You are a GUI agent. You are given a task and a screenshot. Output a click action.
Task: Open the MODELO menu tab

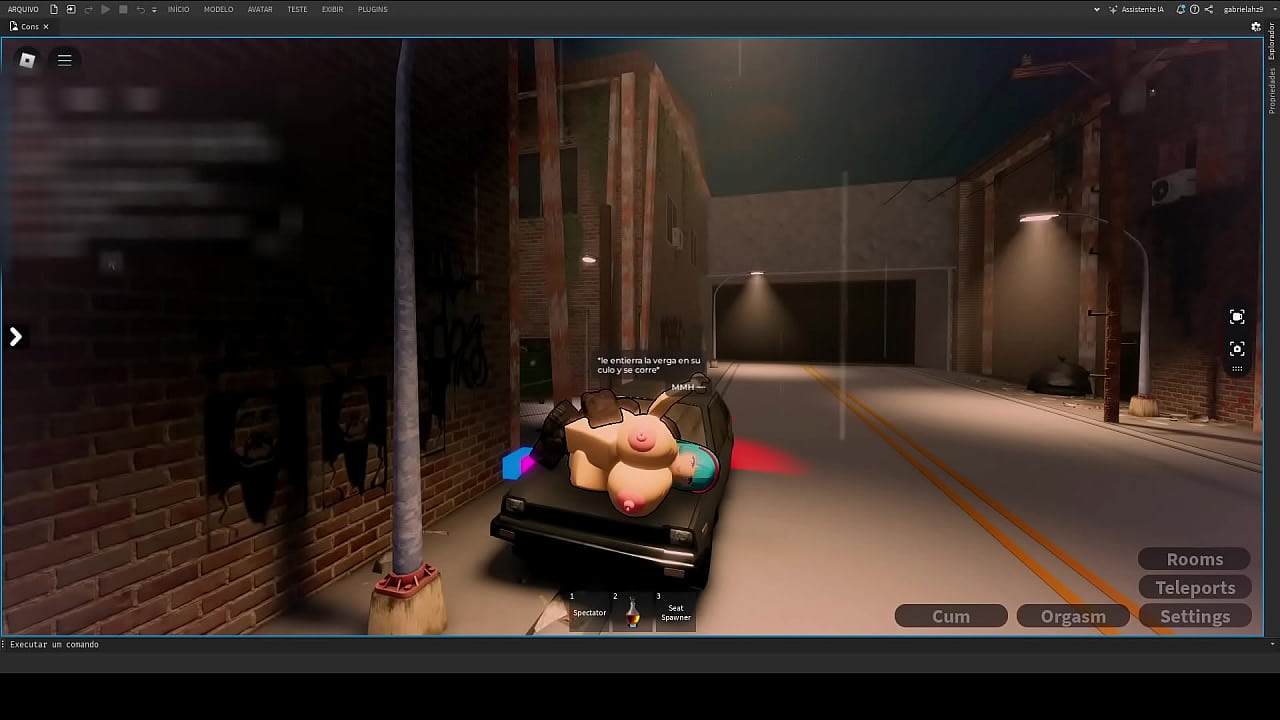point(218,9)
